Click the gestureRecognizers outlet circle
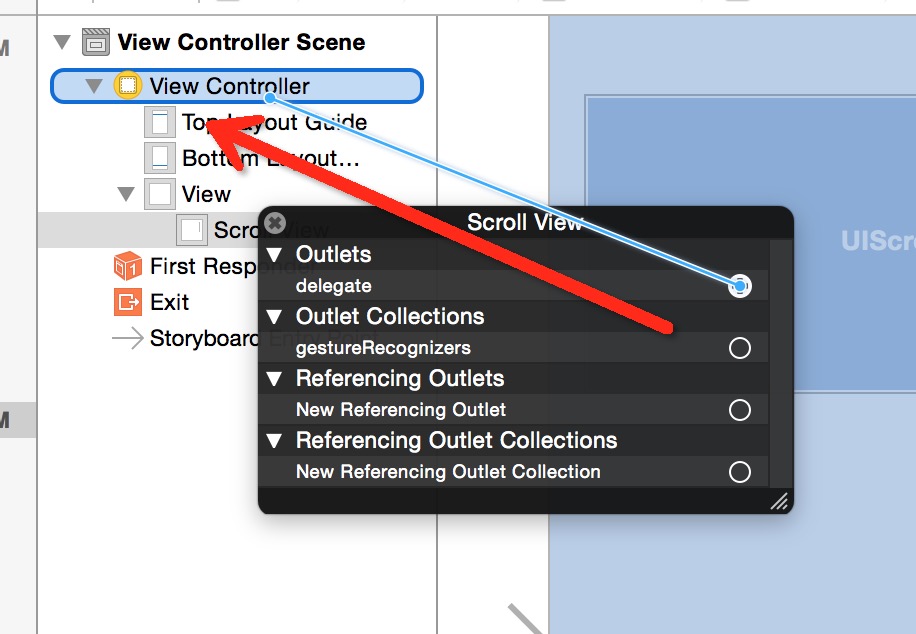The height and width of the screenshot is (634, 916). [740, 348]
